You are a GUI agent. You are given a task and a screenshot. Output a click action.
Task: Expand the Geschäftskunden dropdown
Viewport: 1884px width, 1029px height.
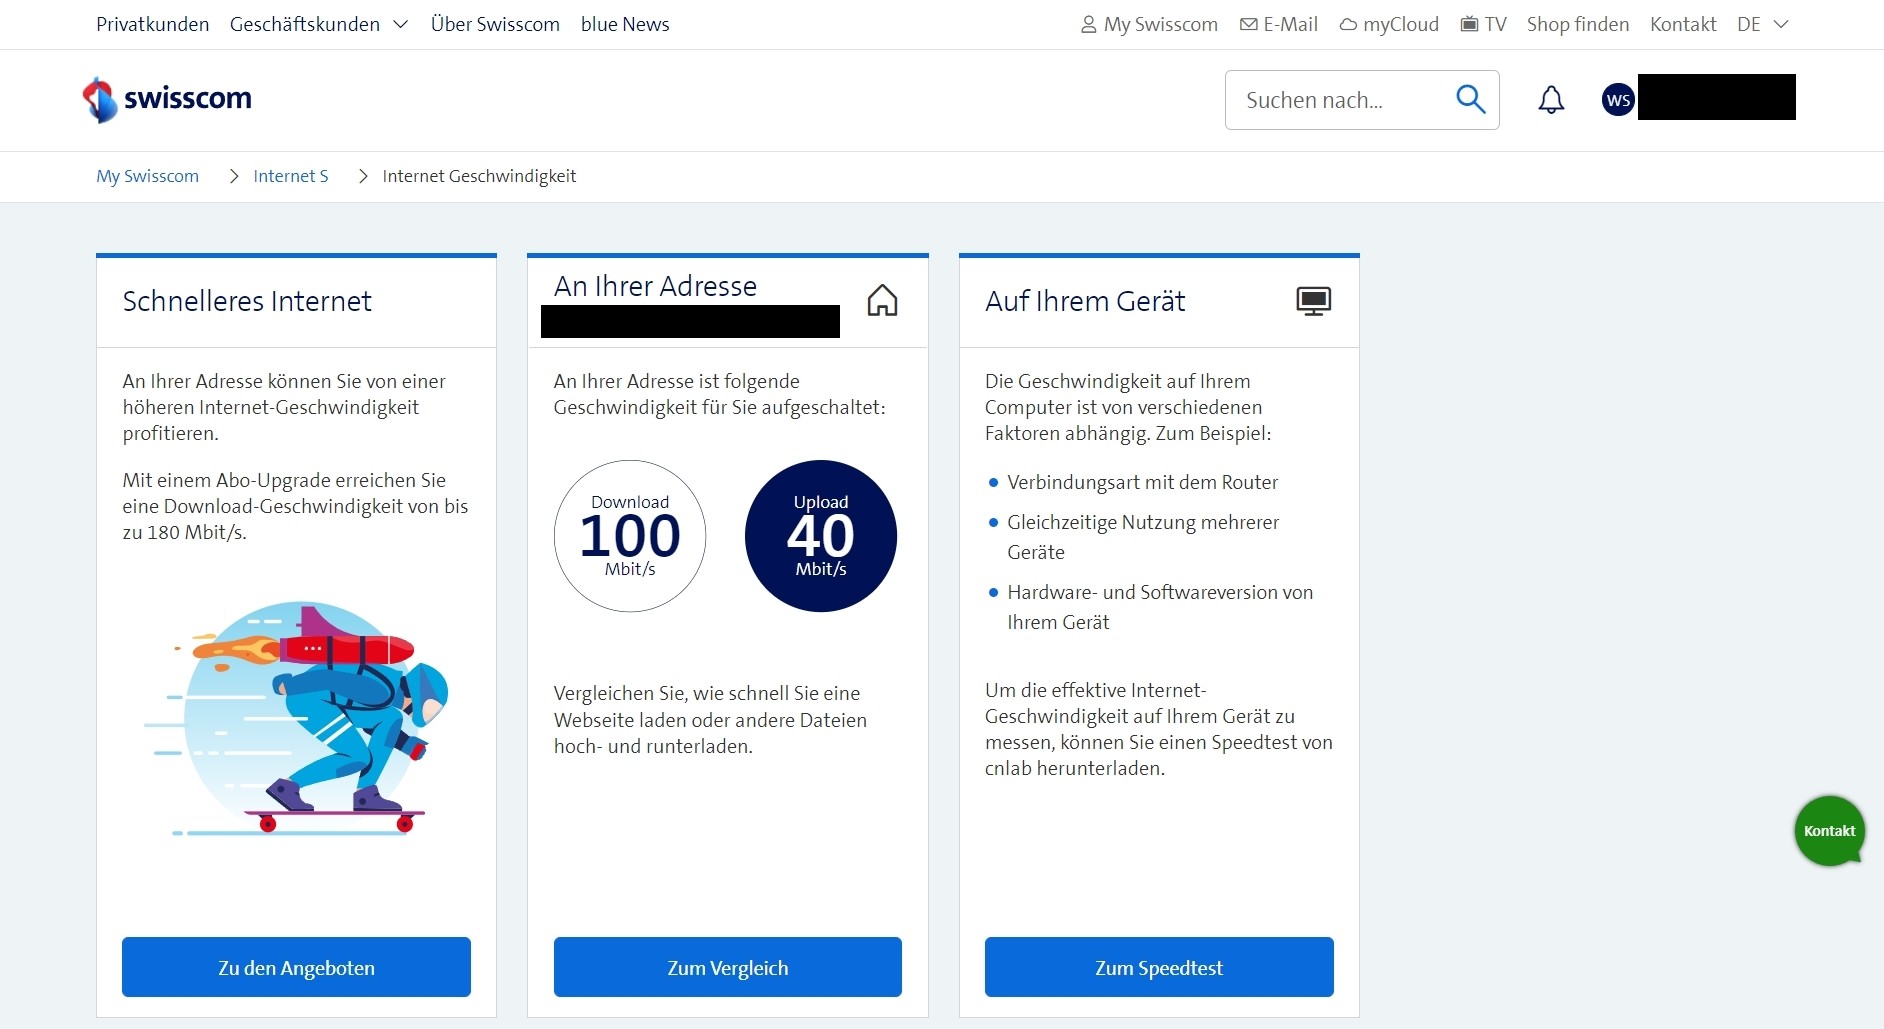click(318, 24)
